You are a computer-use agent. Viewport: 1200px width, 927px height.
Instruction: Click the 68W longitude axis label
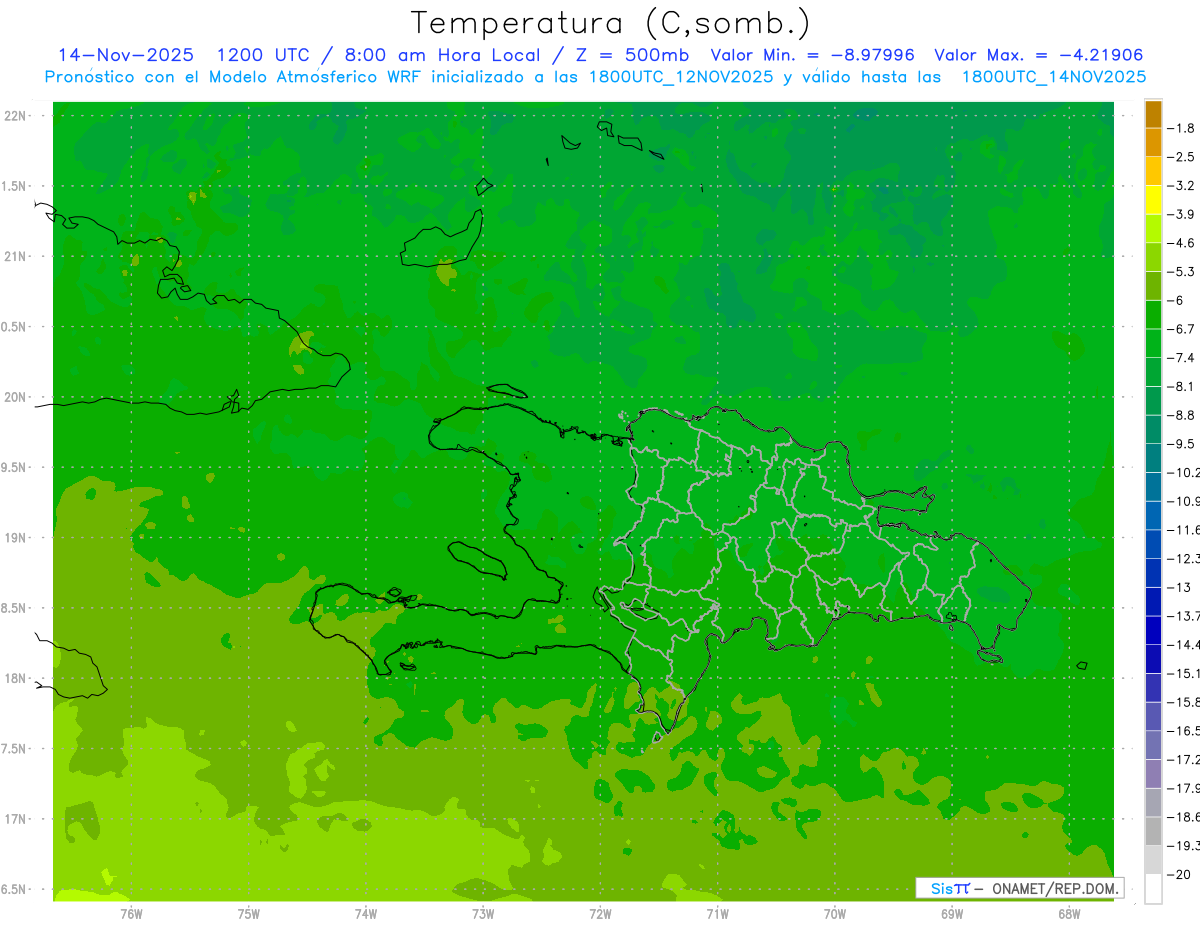click(1069, 914)
